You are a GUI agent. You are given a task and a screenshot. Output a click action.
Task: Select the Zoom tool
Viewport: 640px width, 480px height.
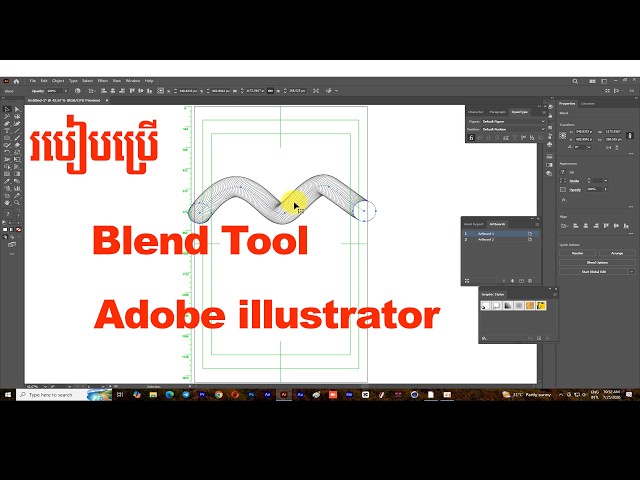(x=17, y=202)
